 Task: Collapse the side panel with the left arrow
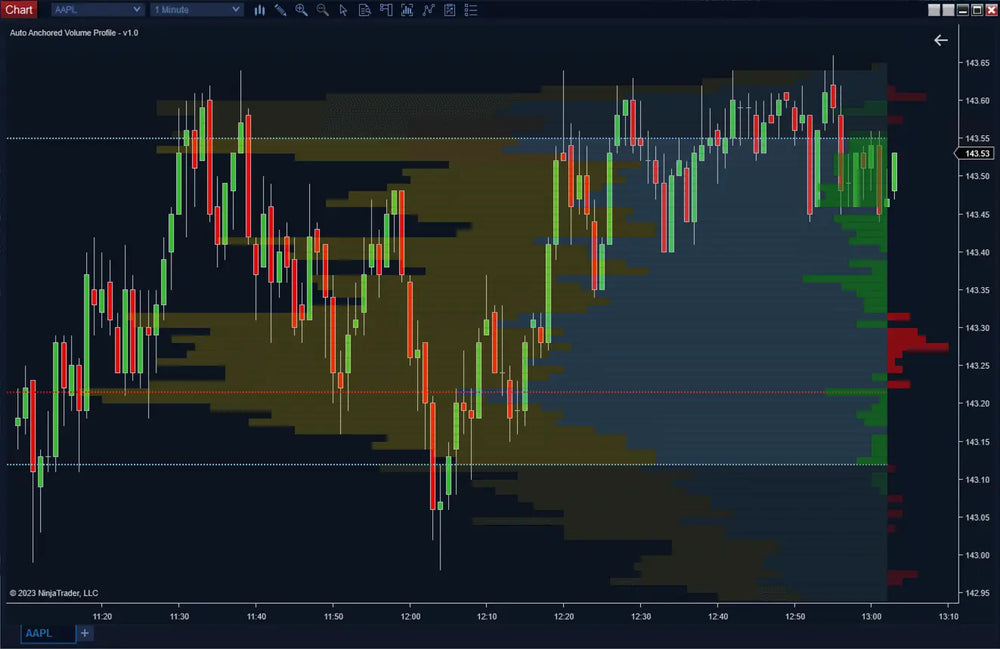tap(940, 40)
